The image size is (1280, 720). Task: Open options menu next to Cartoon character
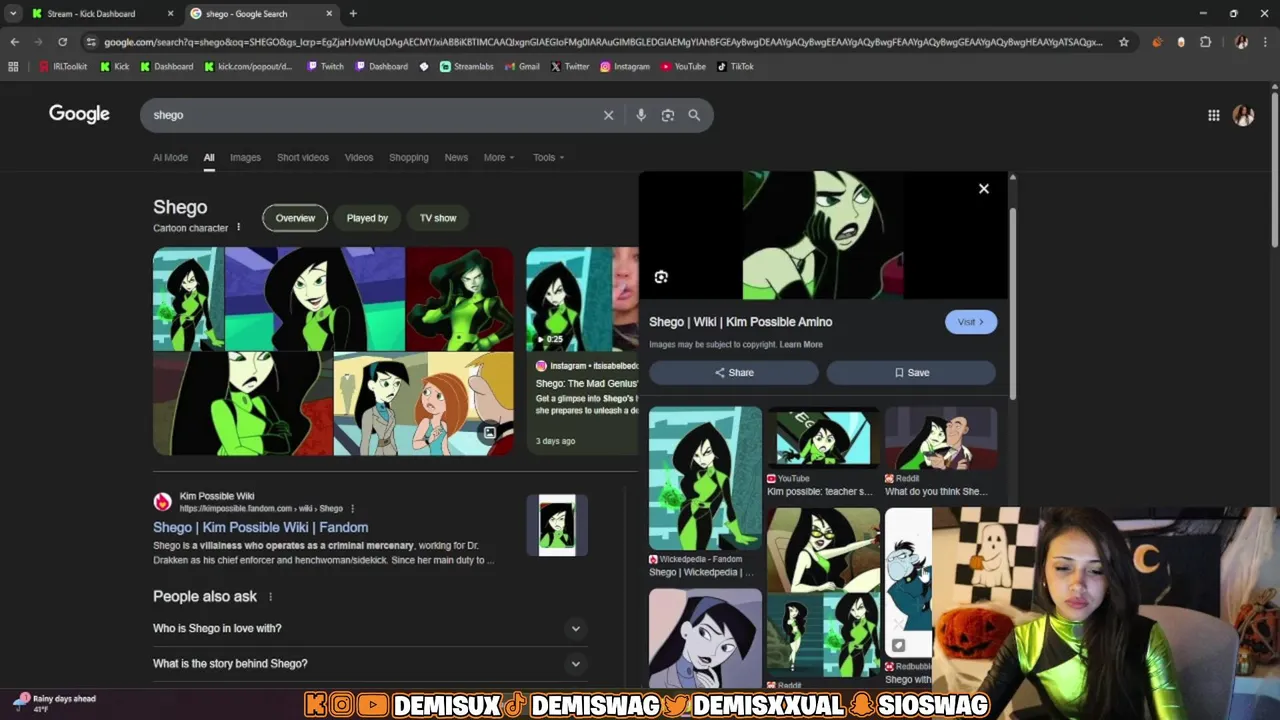click(x=238, y=228)
